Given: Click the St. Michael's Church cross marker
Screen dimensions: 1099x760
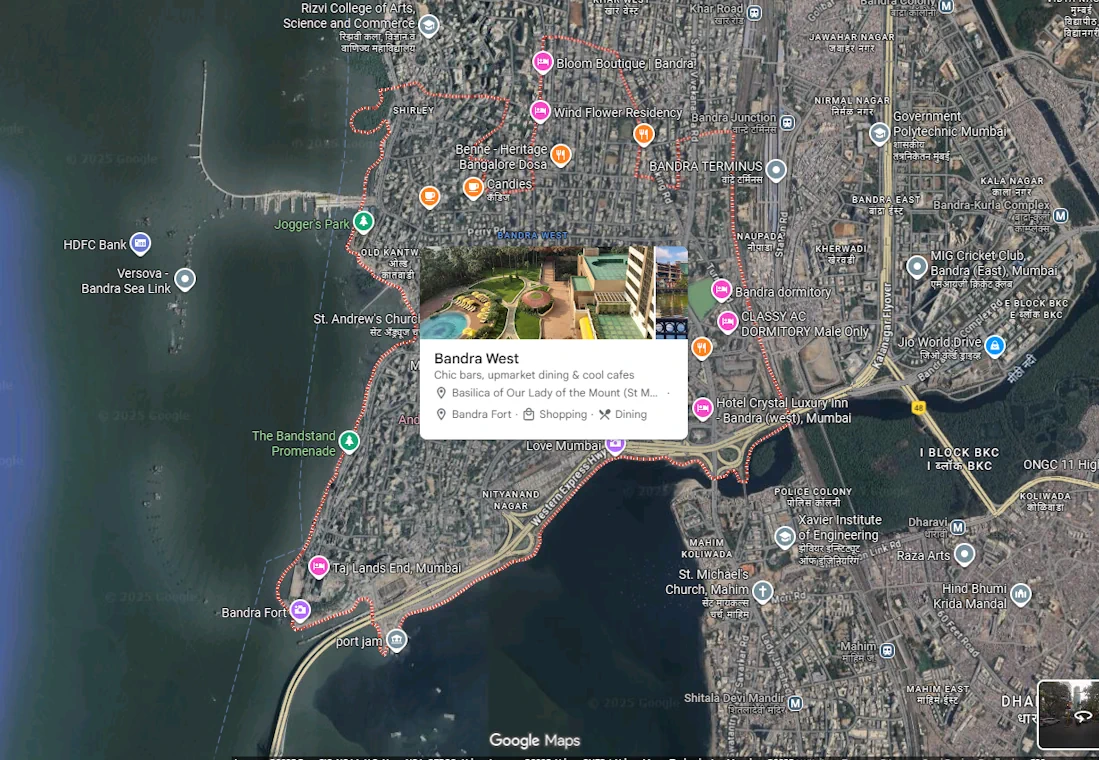Looking at the screenshot, I should (x=763, y=591).
